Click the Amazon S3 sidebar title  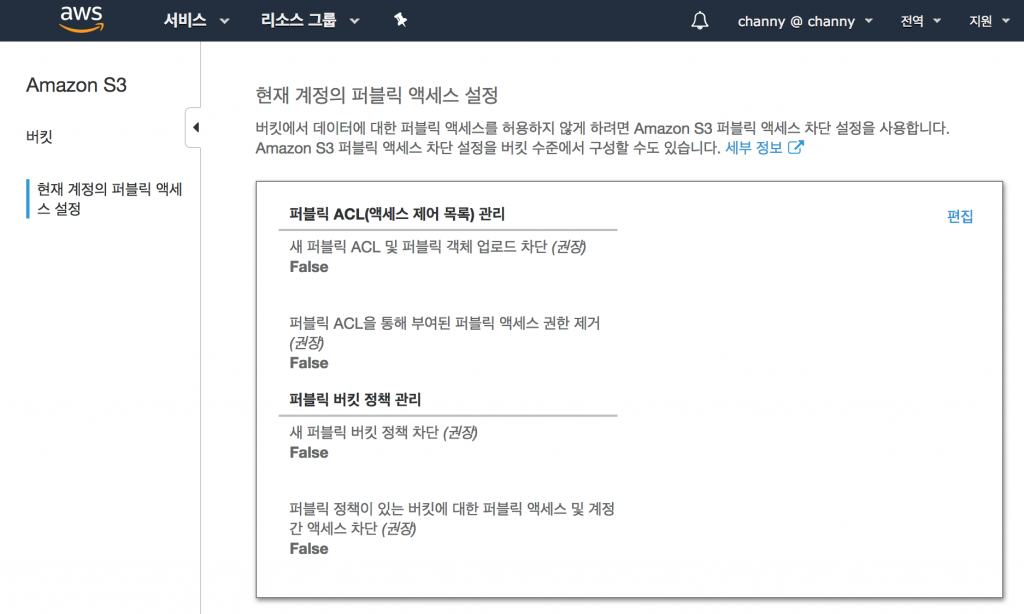pyautogui.click(x=76, y=85)
